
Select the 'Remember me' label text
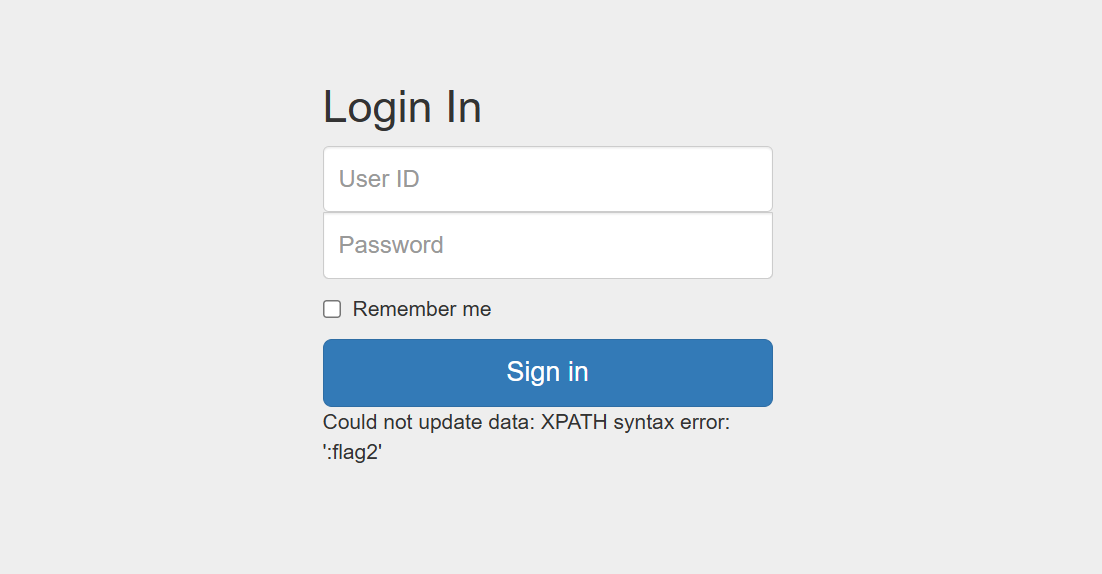coord(422,309)
